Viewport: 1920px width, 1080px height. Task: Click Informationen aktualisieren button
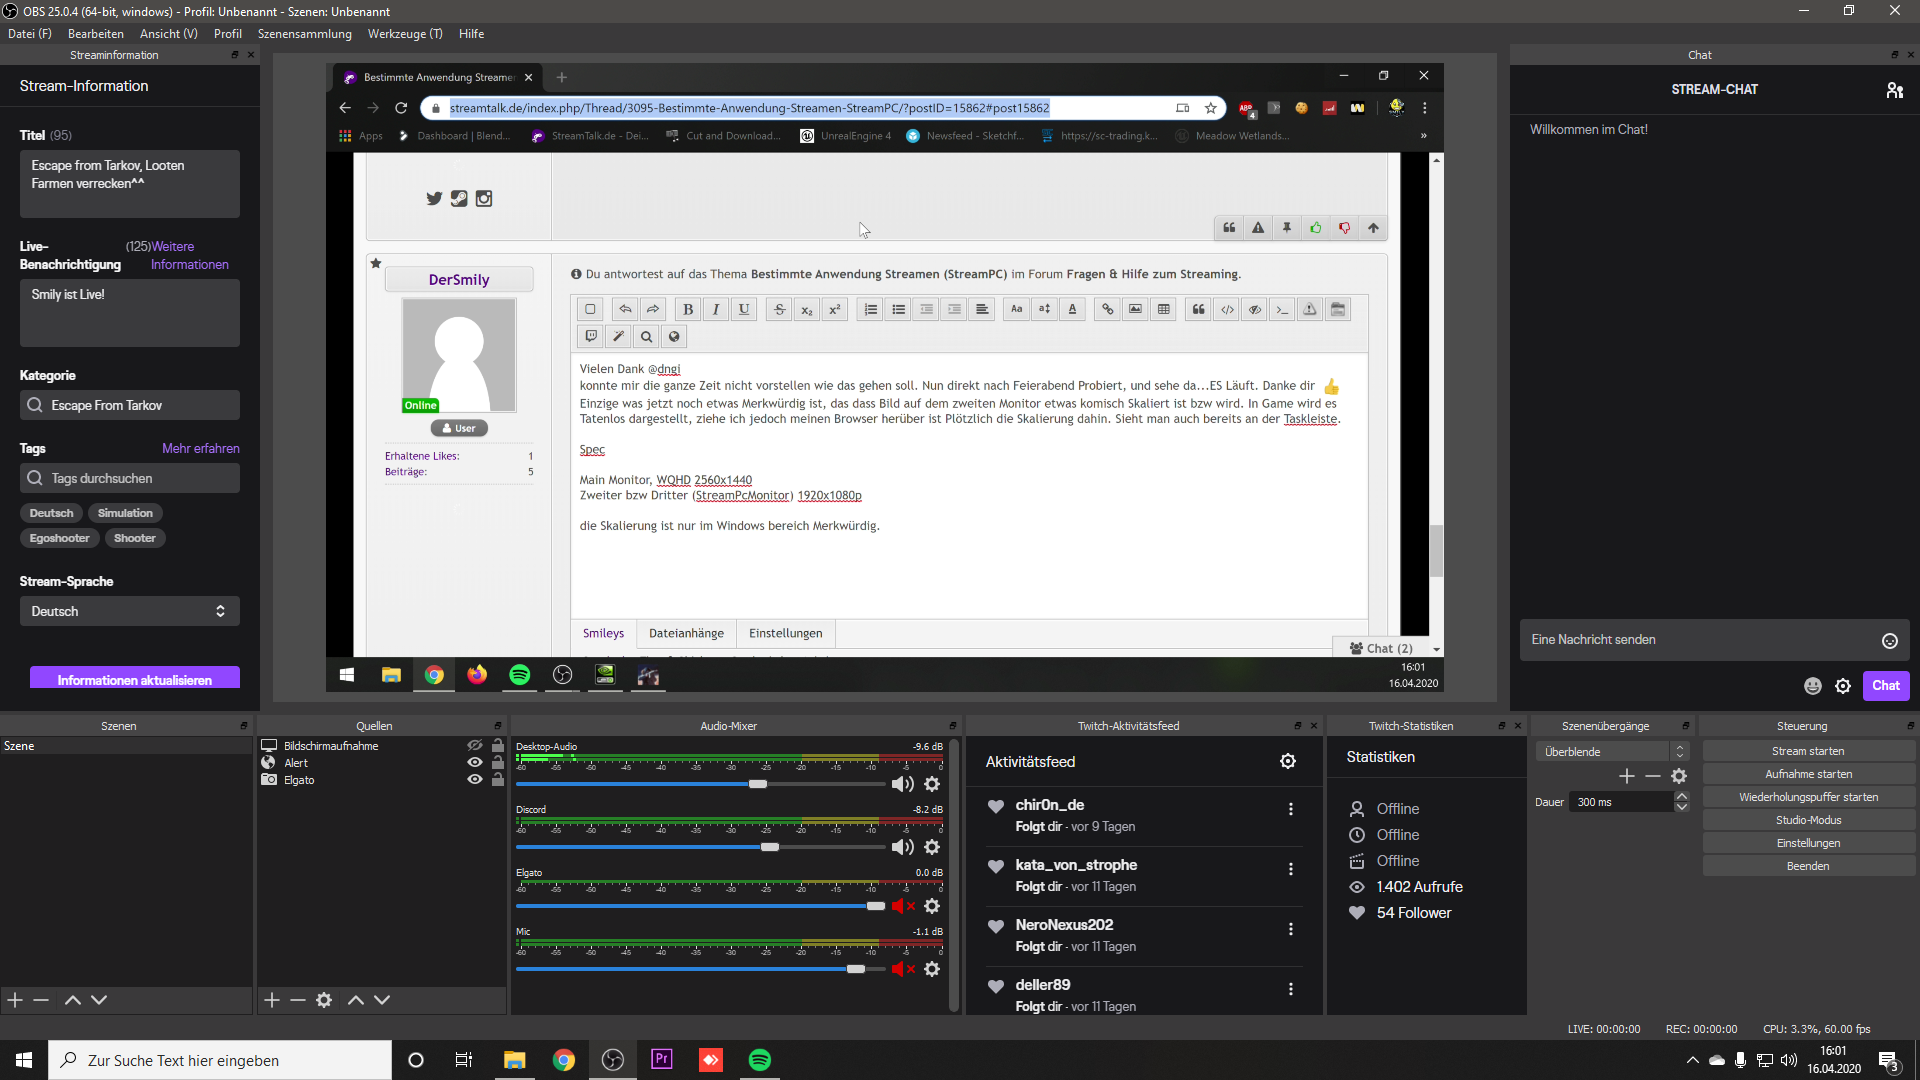(x=134, y=680)
